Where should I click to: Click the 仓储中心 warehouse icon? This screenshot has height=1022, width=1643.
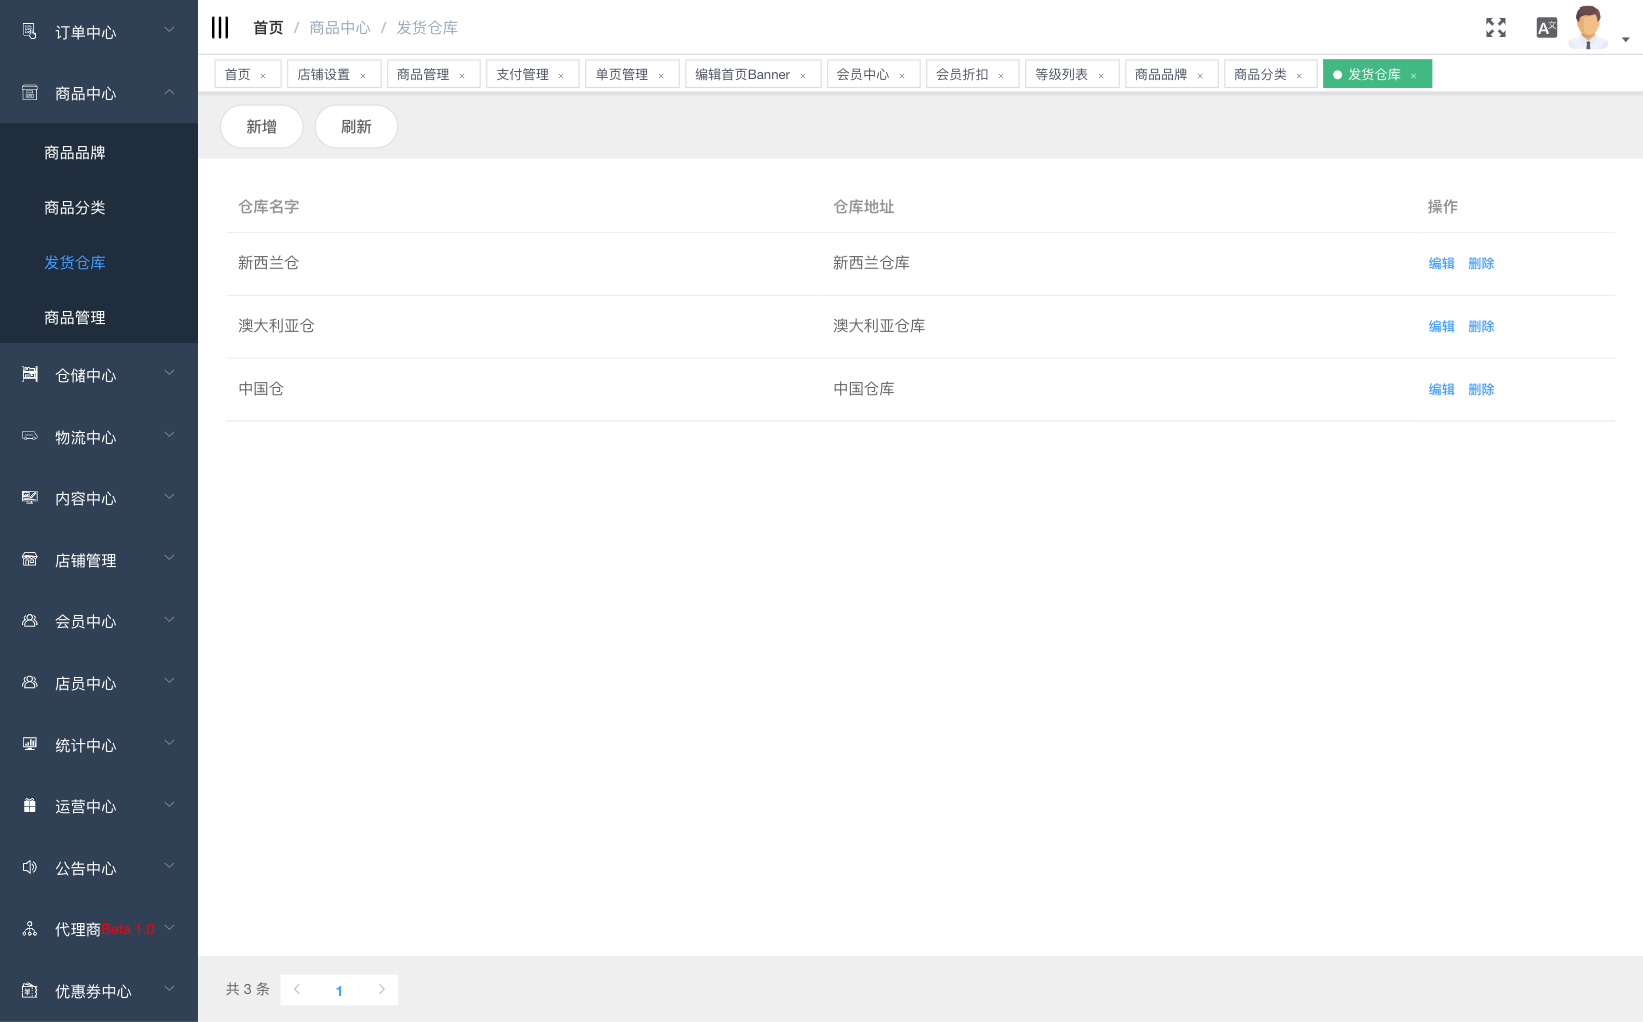30,374
